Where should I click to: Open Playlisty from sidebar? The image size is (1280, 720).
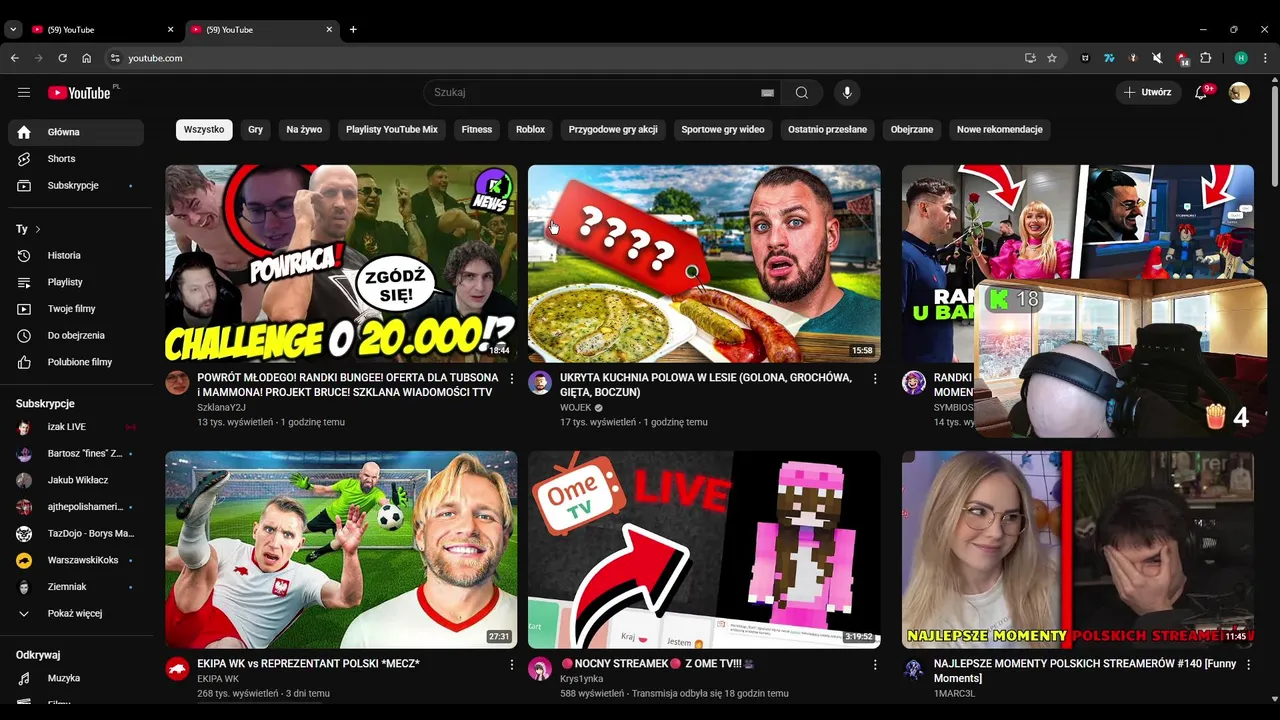(76, 282)
